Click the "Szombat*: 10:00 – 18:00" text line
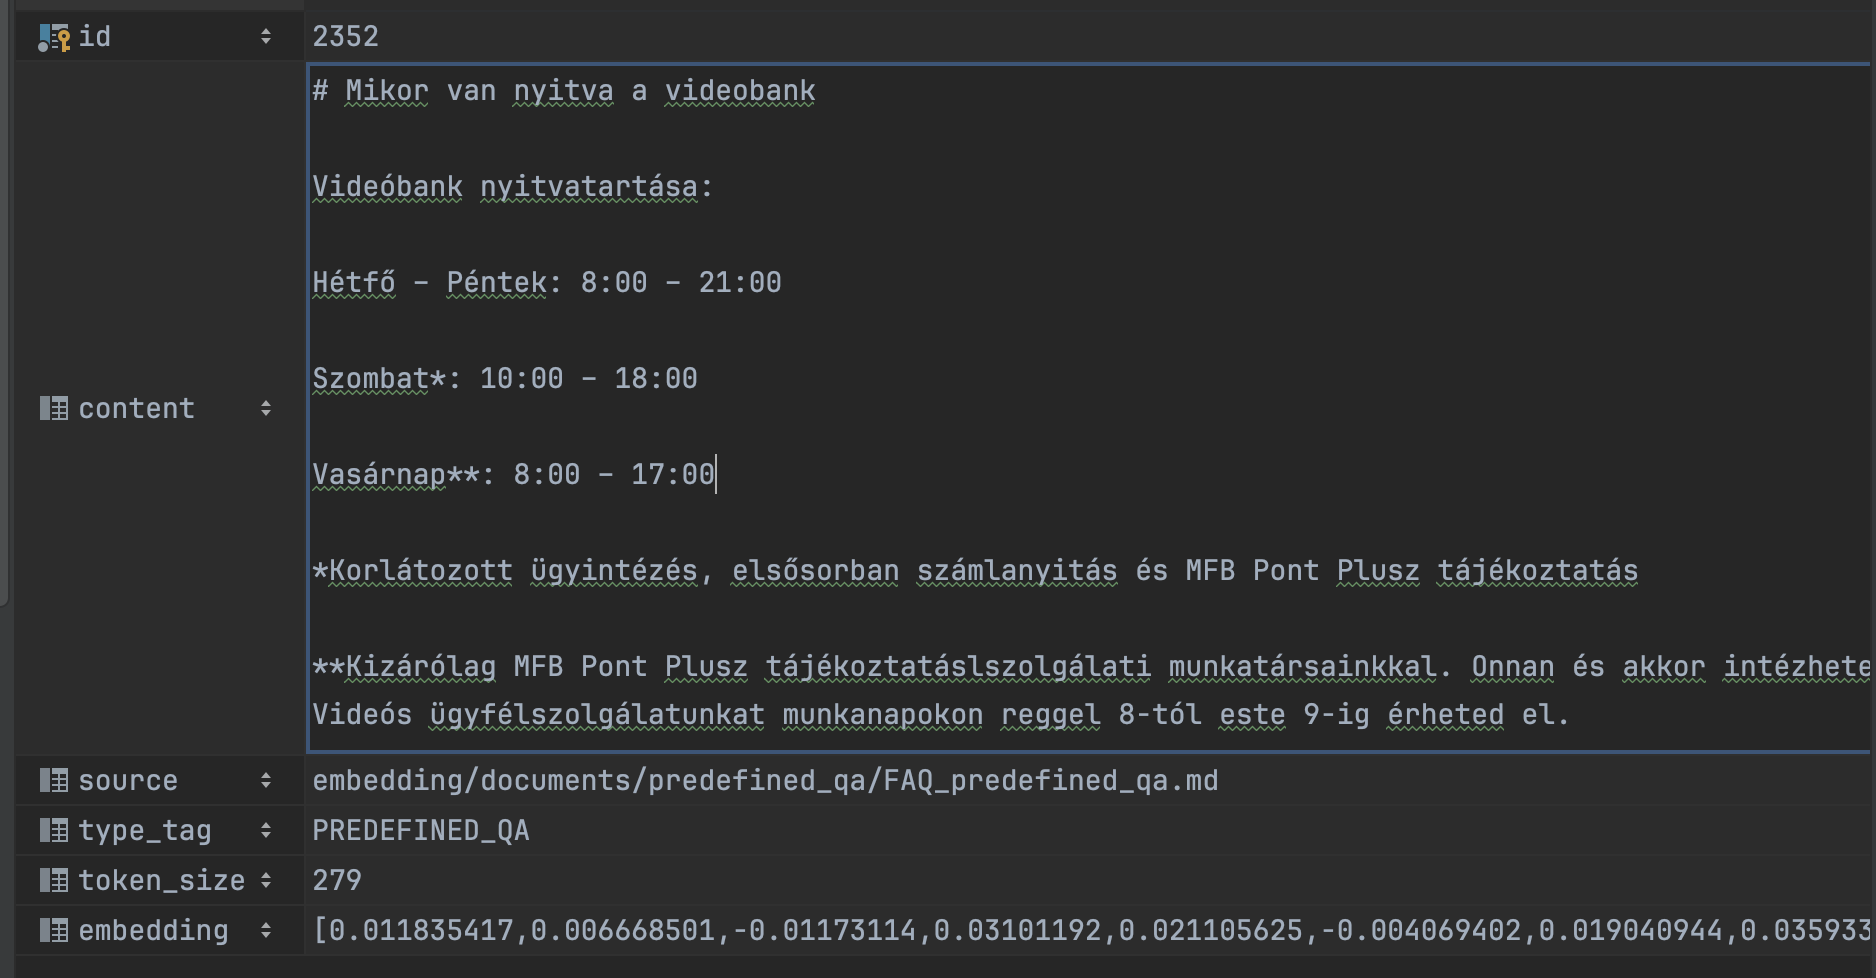The image size is (1876, 978). (x=505, y=379)
